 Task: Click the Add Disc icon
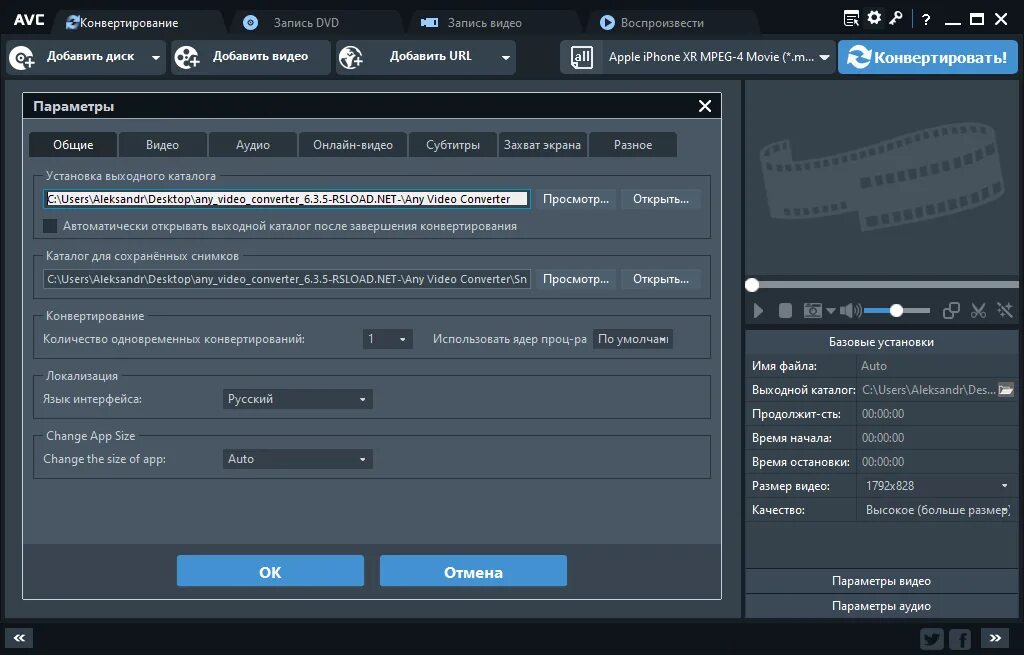[x=22, y=57]
